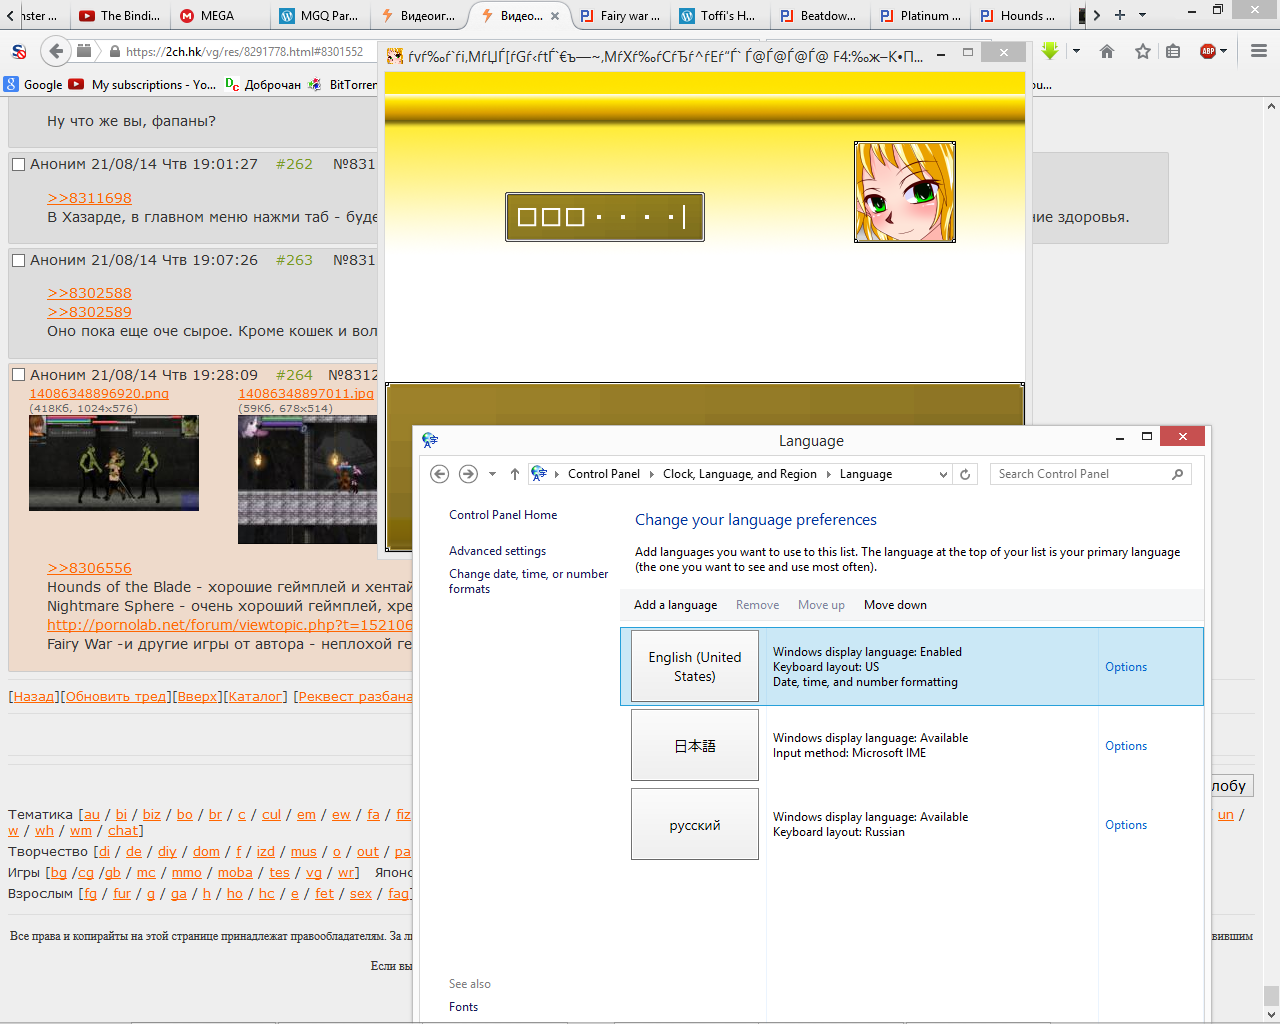Switch to the Platinum tab
Image resolution: width=1280 pixels, height=1024 pixels.
pyautogui.click(x=920, y=15)
